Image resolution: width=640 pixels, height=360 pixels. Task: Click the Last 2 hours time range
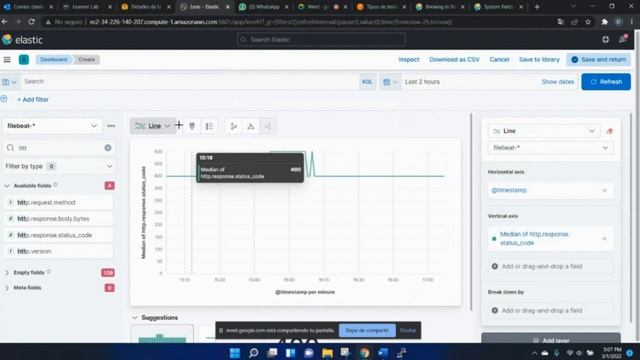point(422,82)
